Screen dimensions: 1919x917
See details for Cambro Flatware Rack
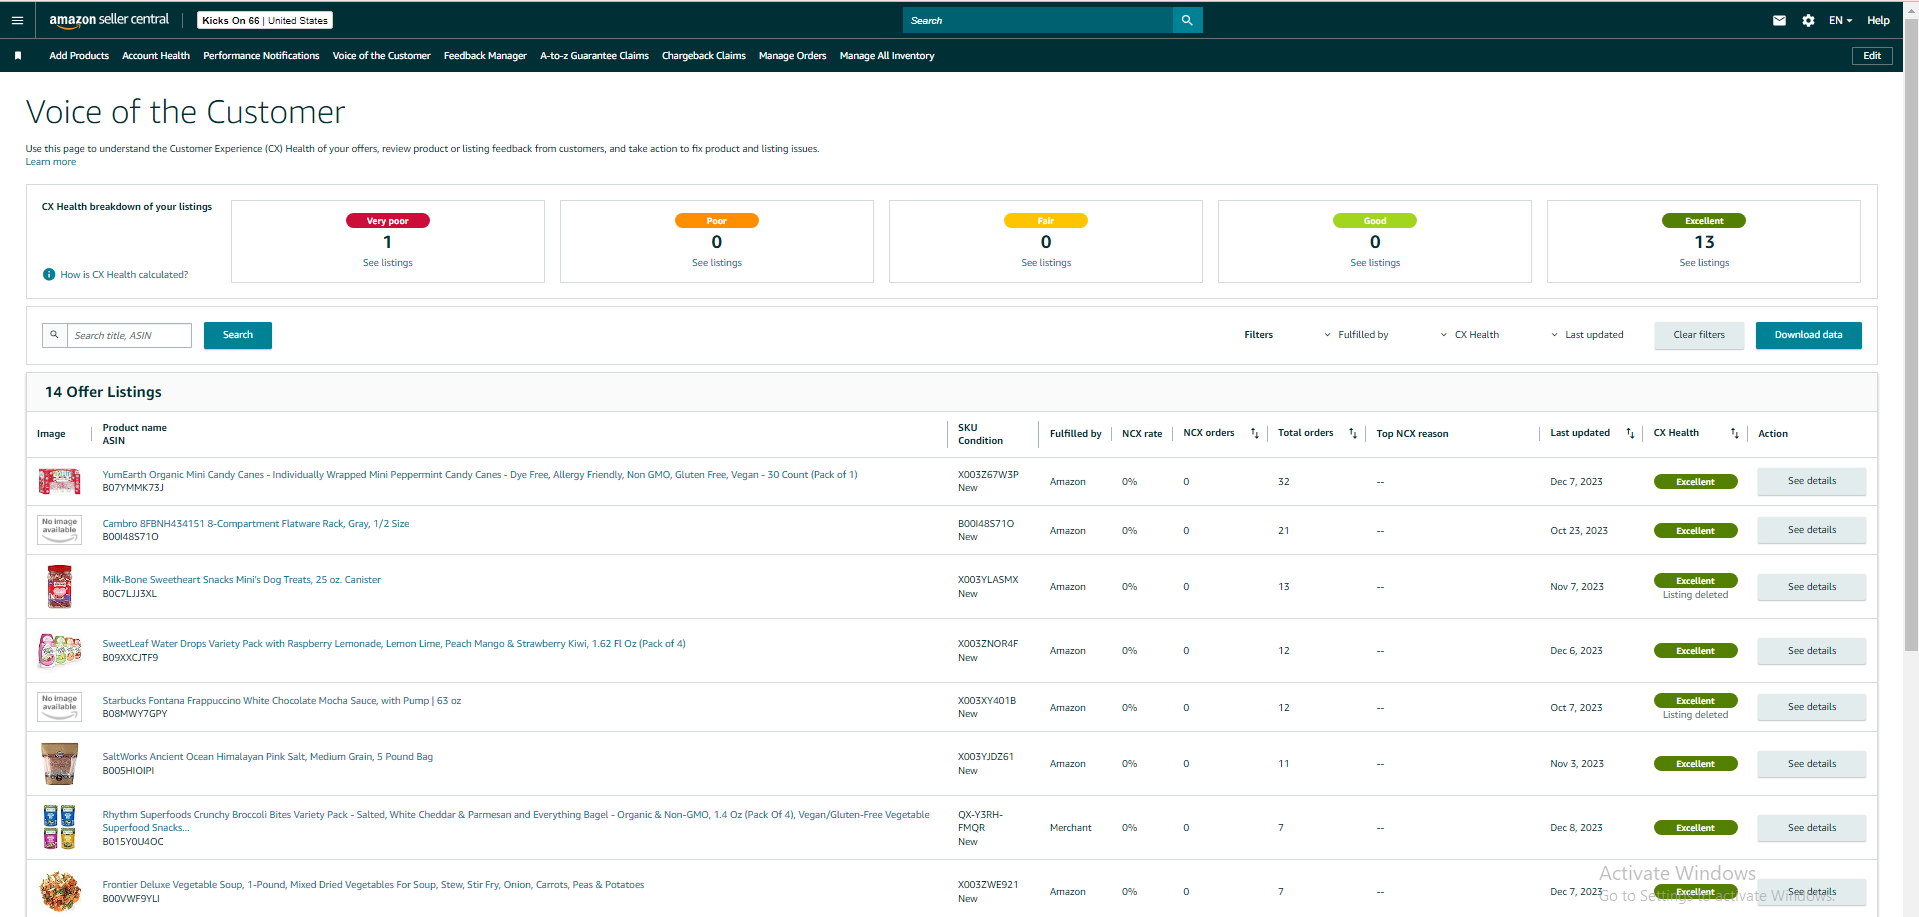point(1812,530)
